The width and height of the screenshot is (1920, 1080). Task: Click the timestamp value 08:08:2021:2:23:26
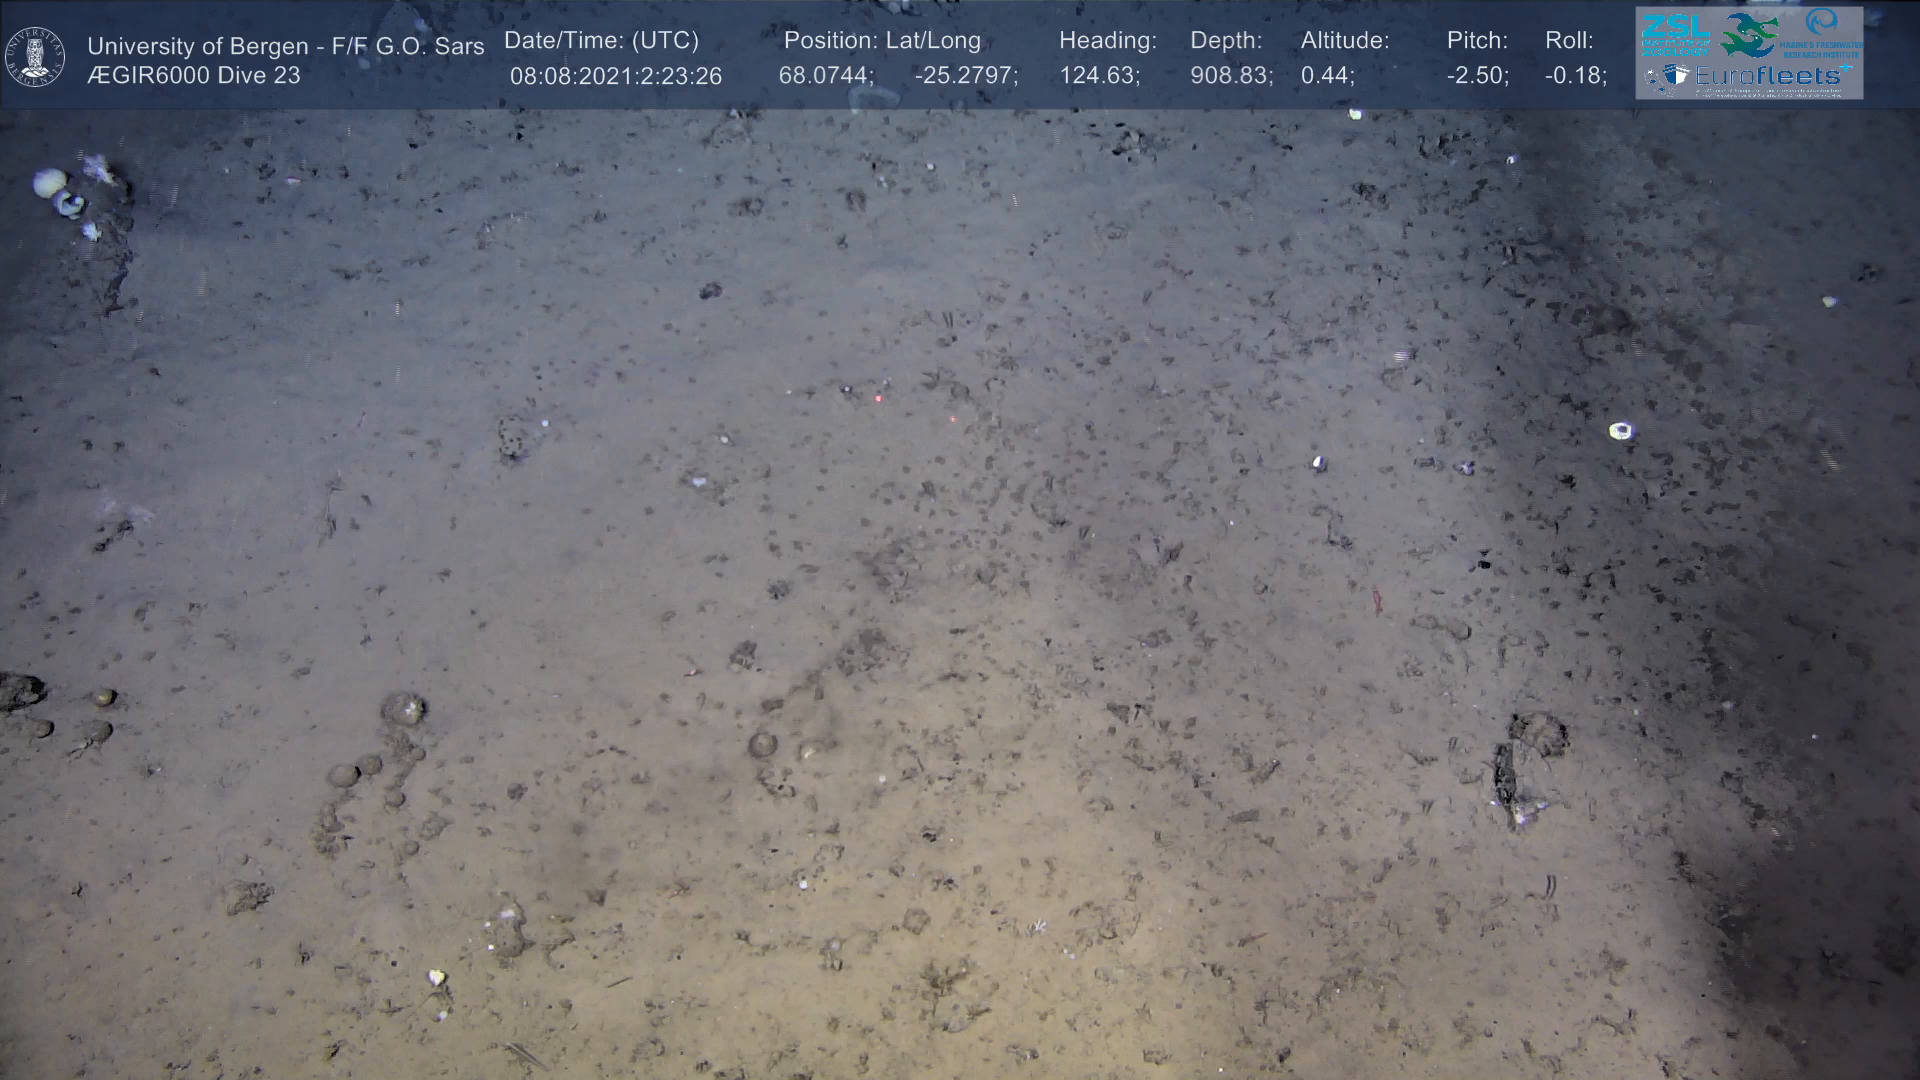coord(615,76)
